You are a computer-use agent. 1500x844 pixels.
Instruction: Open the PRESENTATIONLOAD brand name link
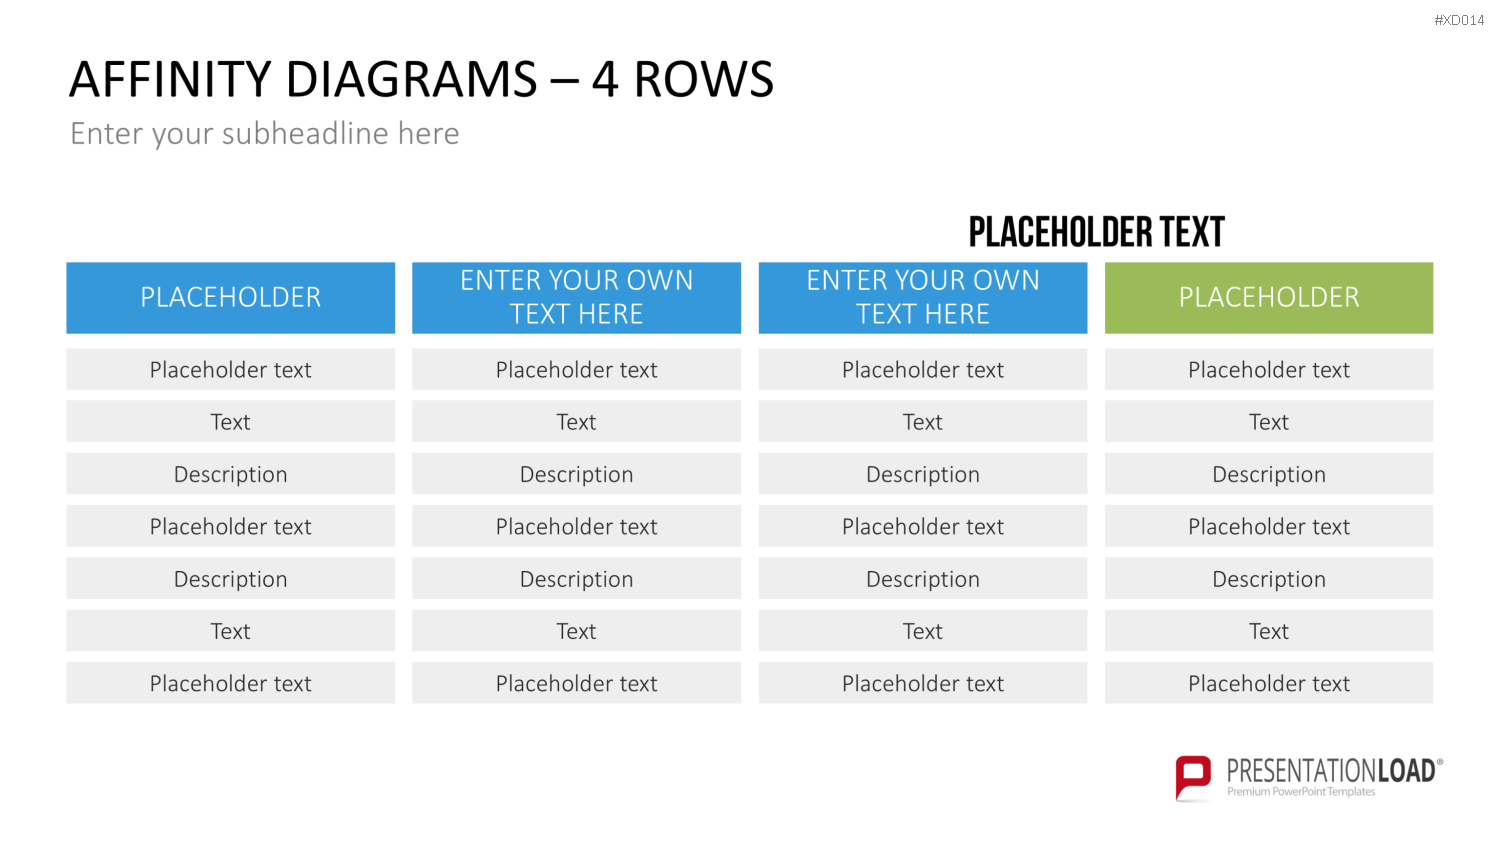[1332, 771]
